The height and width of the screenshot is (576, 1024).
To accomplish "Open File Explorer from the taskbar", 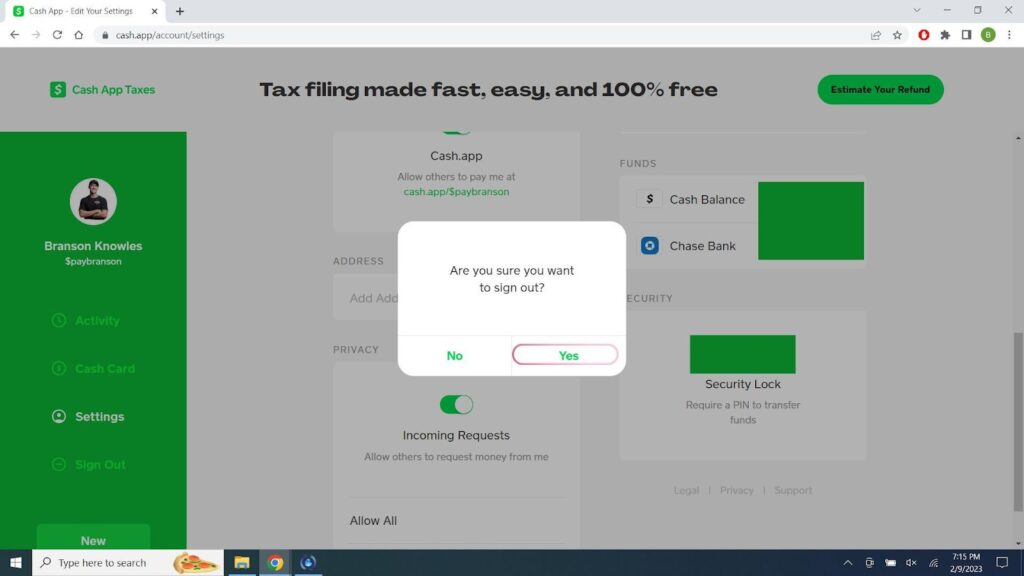I will tap(242, 563).
